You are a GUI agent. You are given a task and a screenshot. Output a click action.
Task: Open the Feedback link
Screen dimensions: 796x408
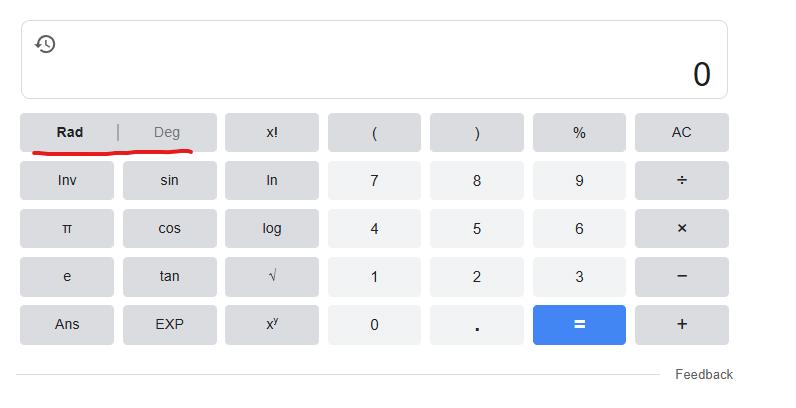[x=704, y=374]
